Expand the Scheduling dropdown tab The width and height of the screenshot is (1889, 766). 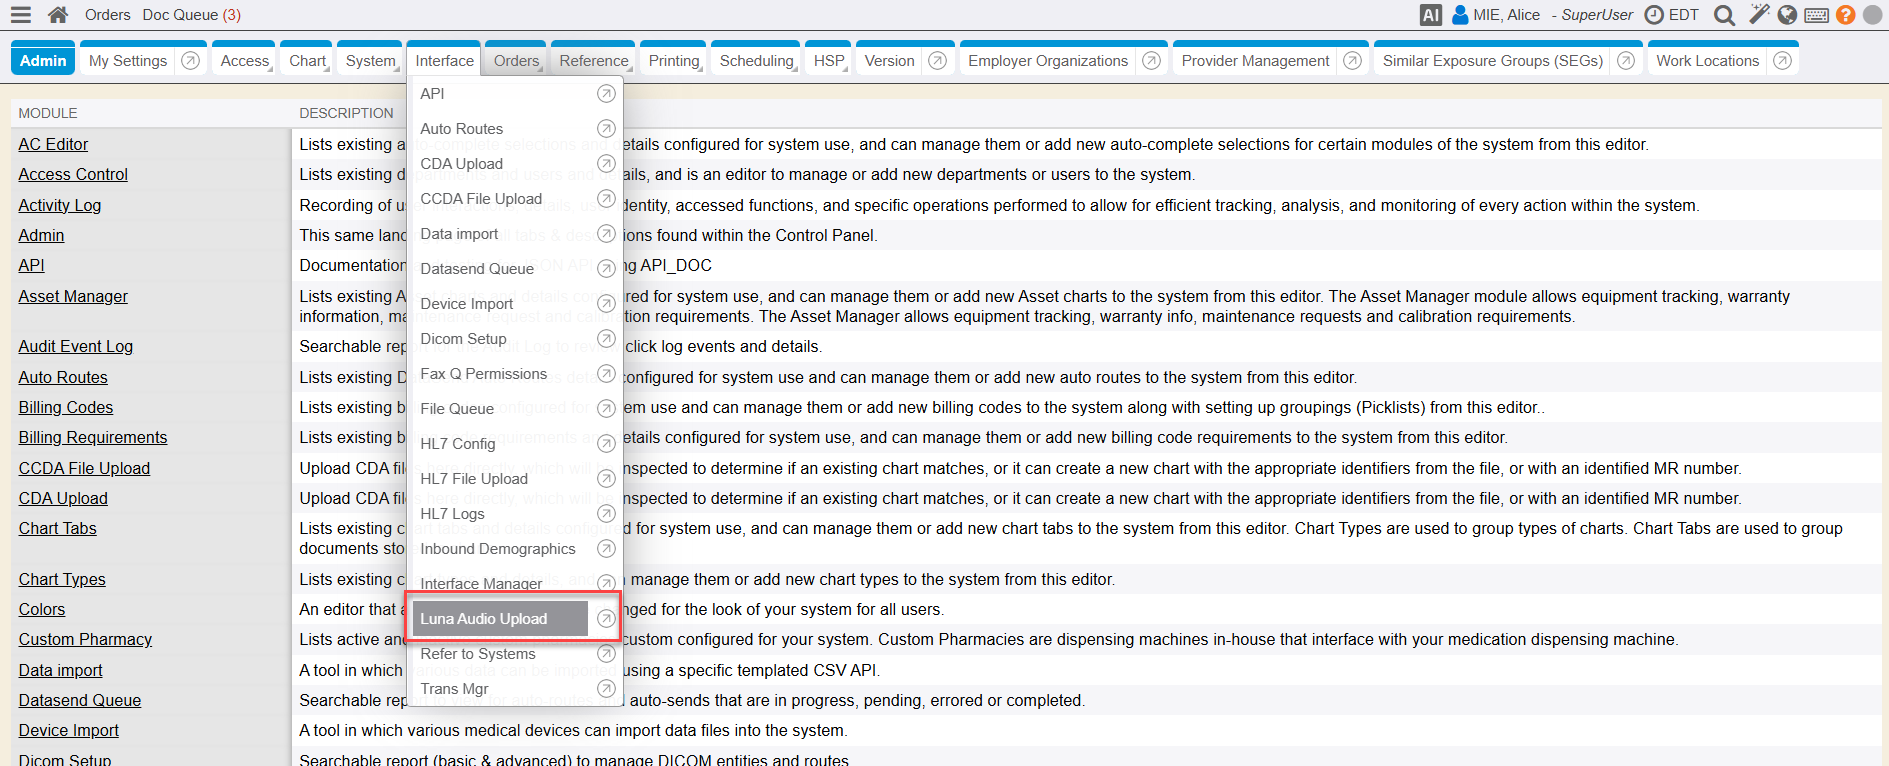pyautogui.click(x=756, y=61)
